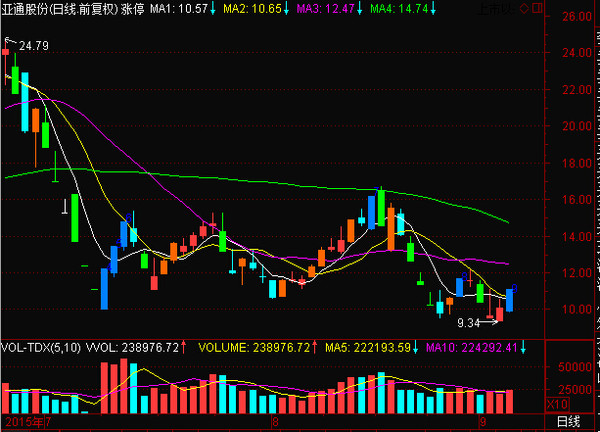Click the red split-window icon at top right
The image size is (600, 432).
[537, 8]
